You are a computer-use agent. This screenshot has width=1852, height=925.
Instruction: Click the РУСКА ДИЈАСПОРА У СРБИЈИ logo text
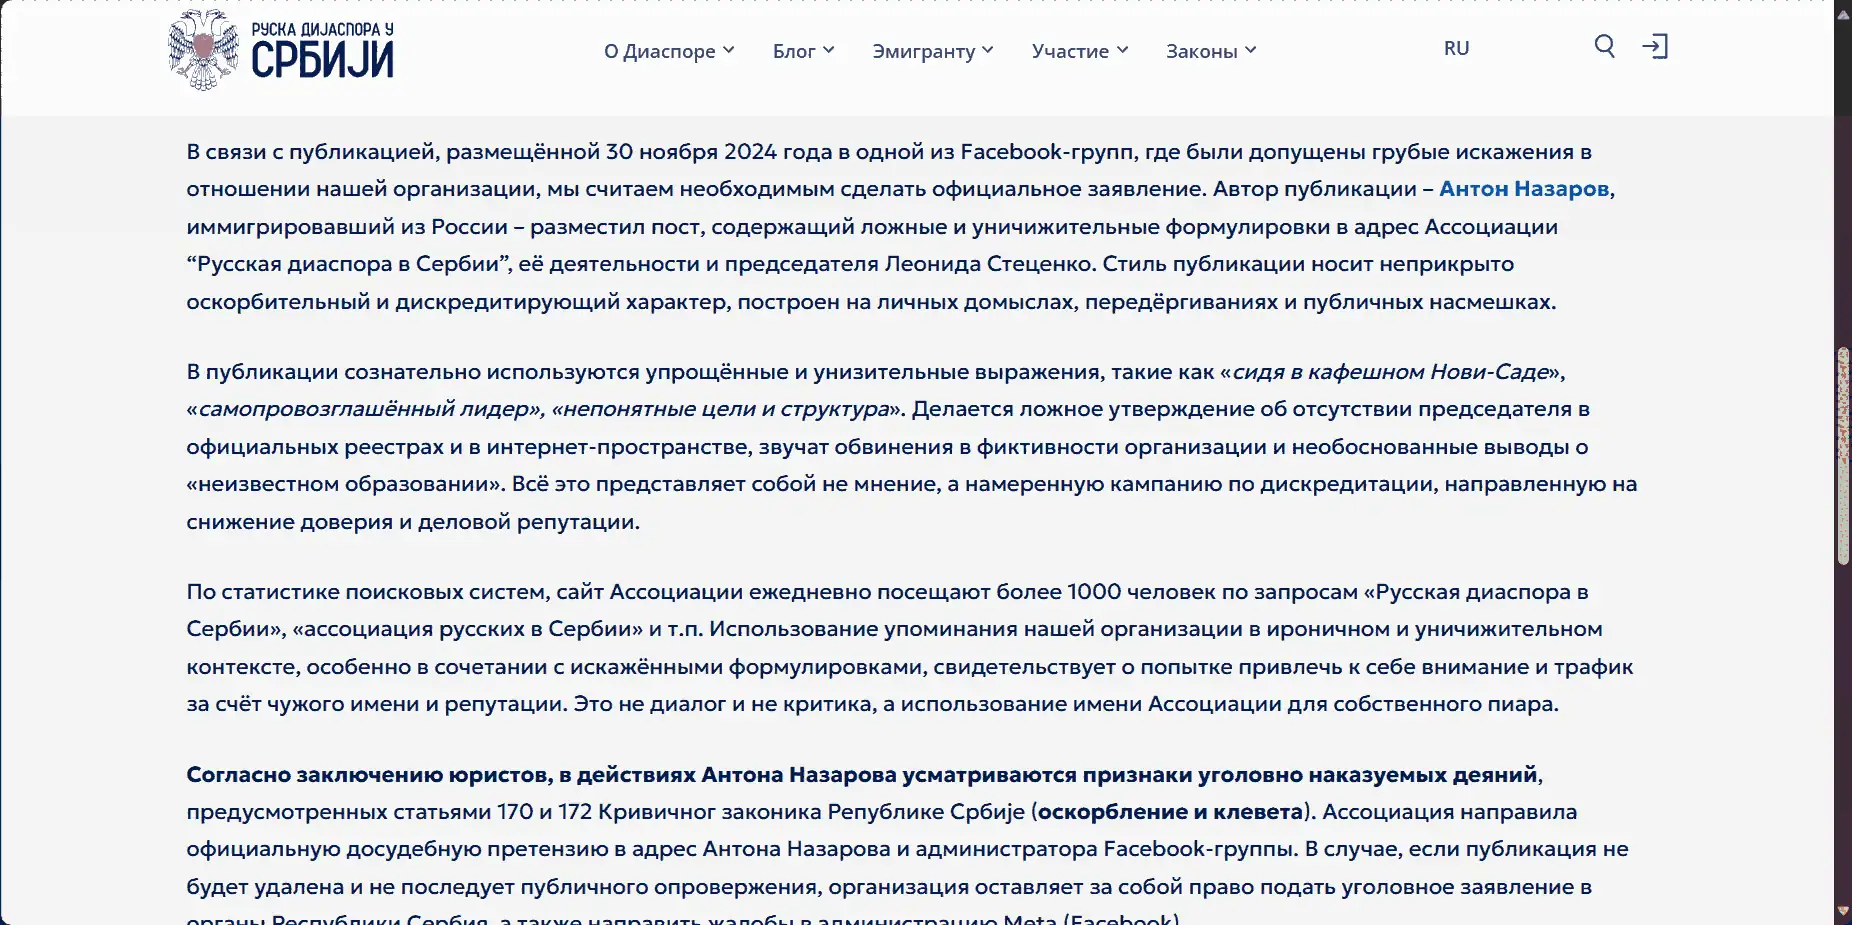point(322,50)
